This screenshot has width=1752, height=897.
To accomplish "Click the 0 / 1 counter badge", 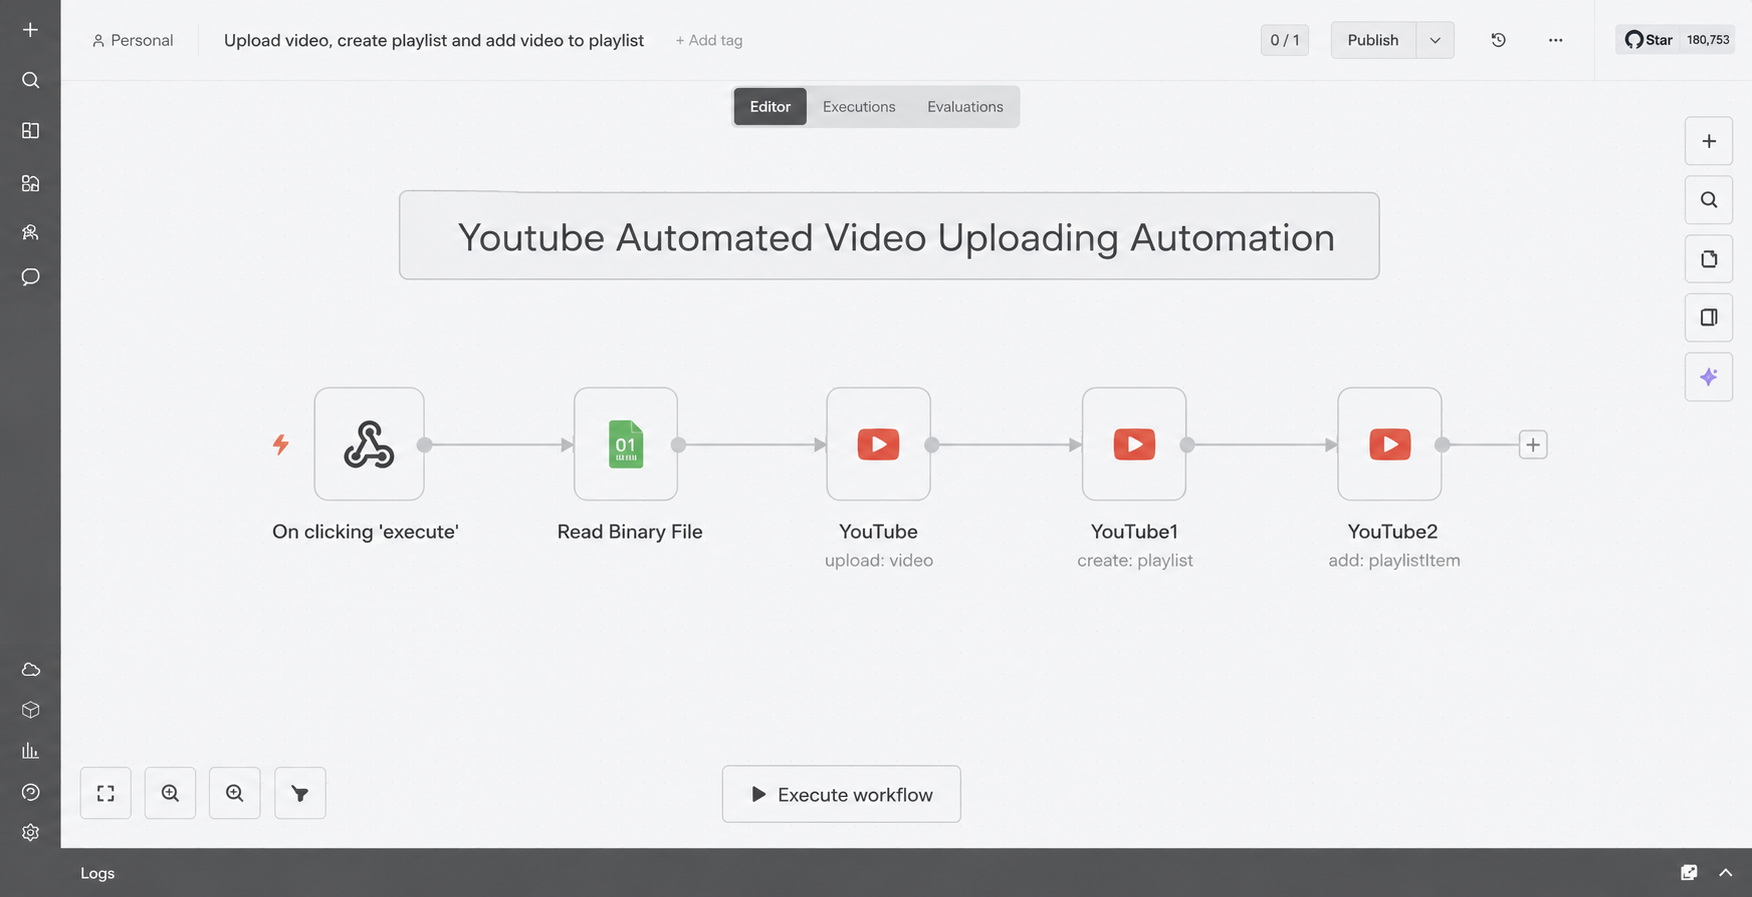I will 1285,40.
